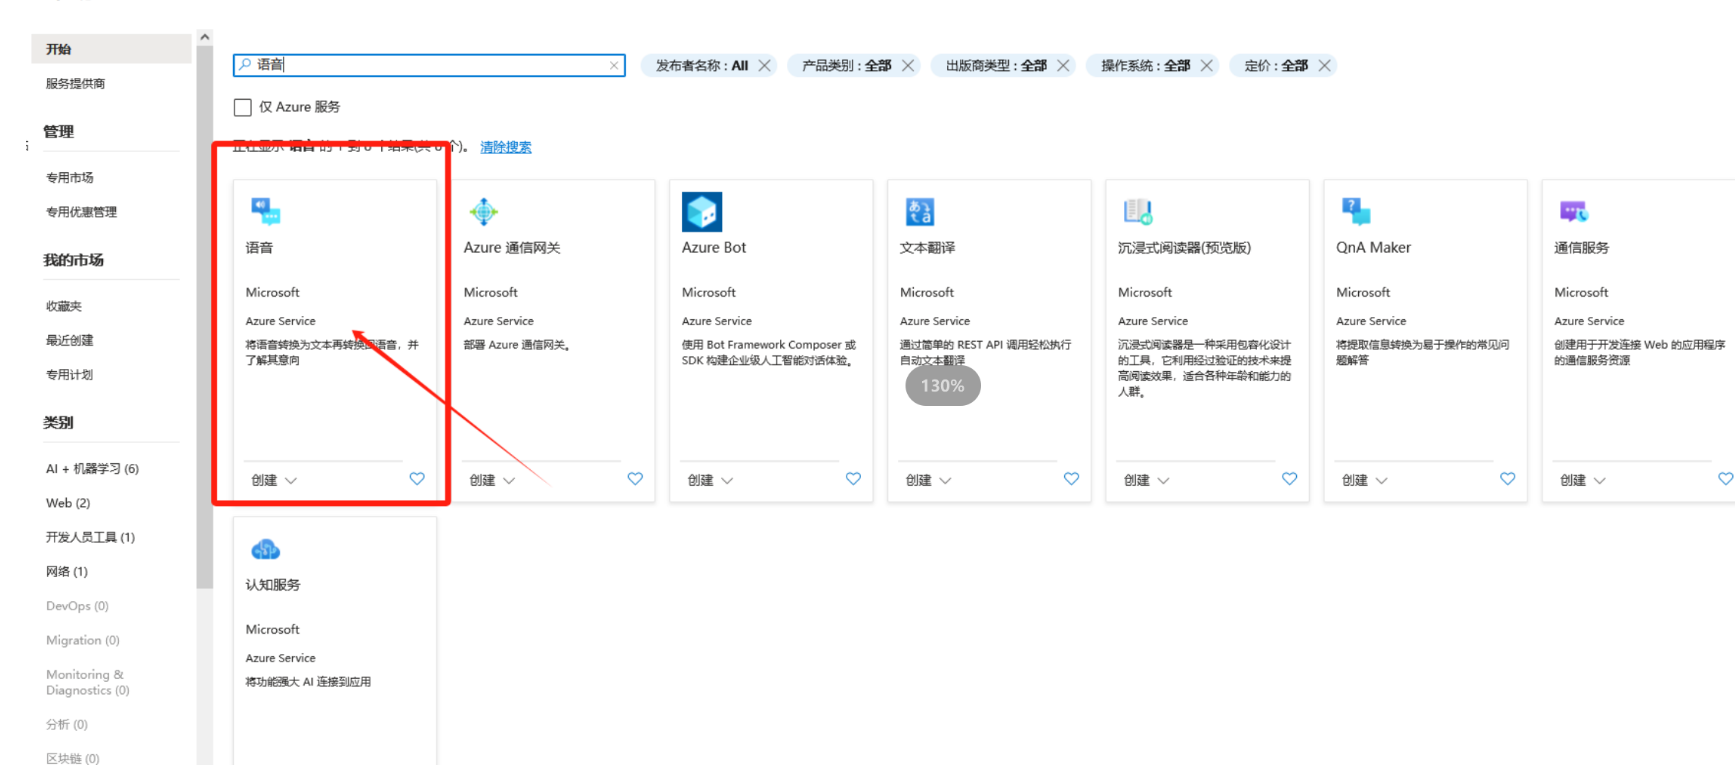The height and width of the screenshot is (765, 1735).
Task: Click the QnA Maker icon
Action: pyautogui.click(x=1356, y=211)
